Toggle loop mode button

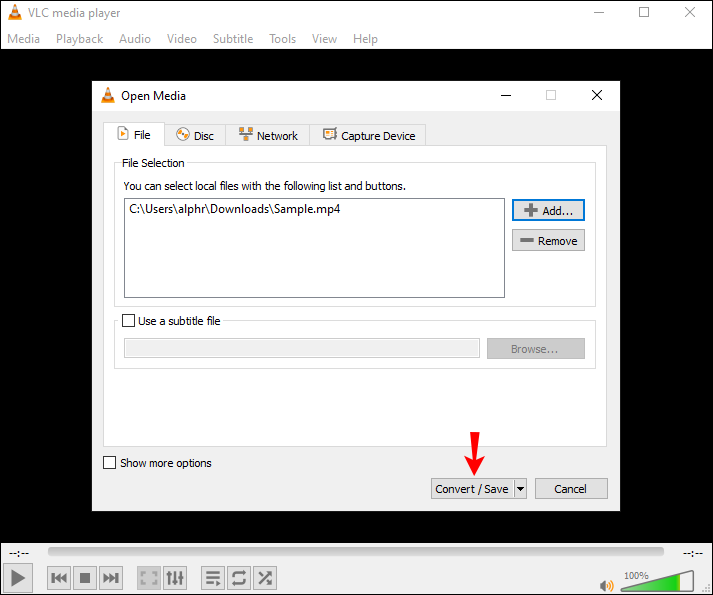coord(239,578)
